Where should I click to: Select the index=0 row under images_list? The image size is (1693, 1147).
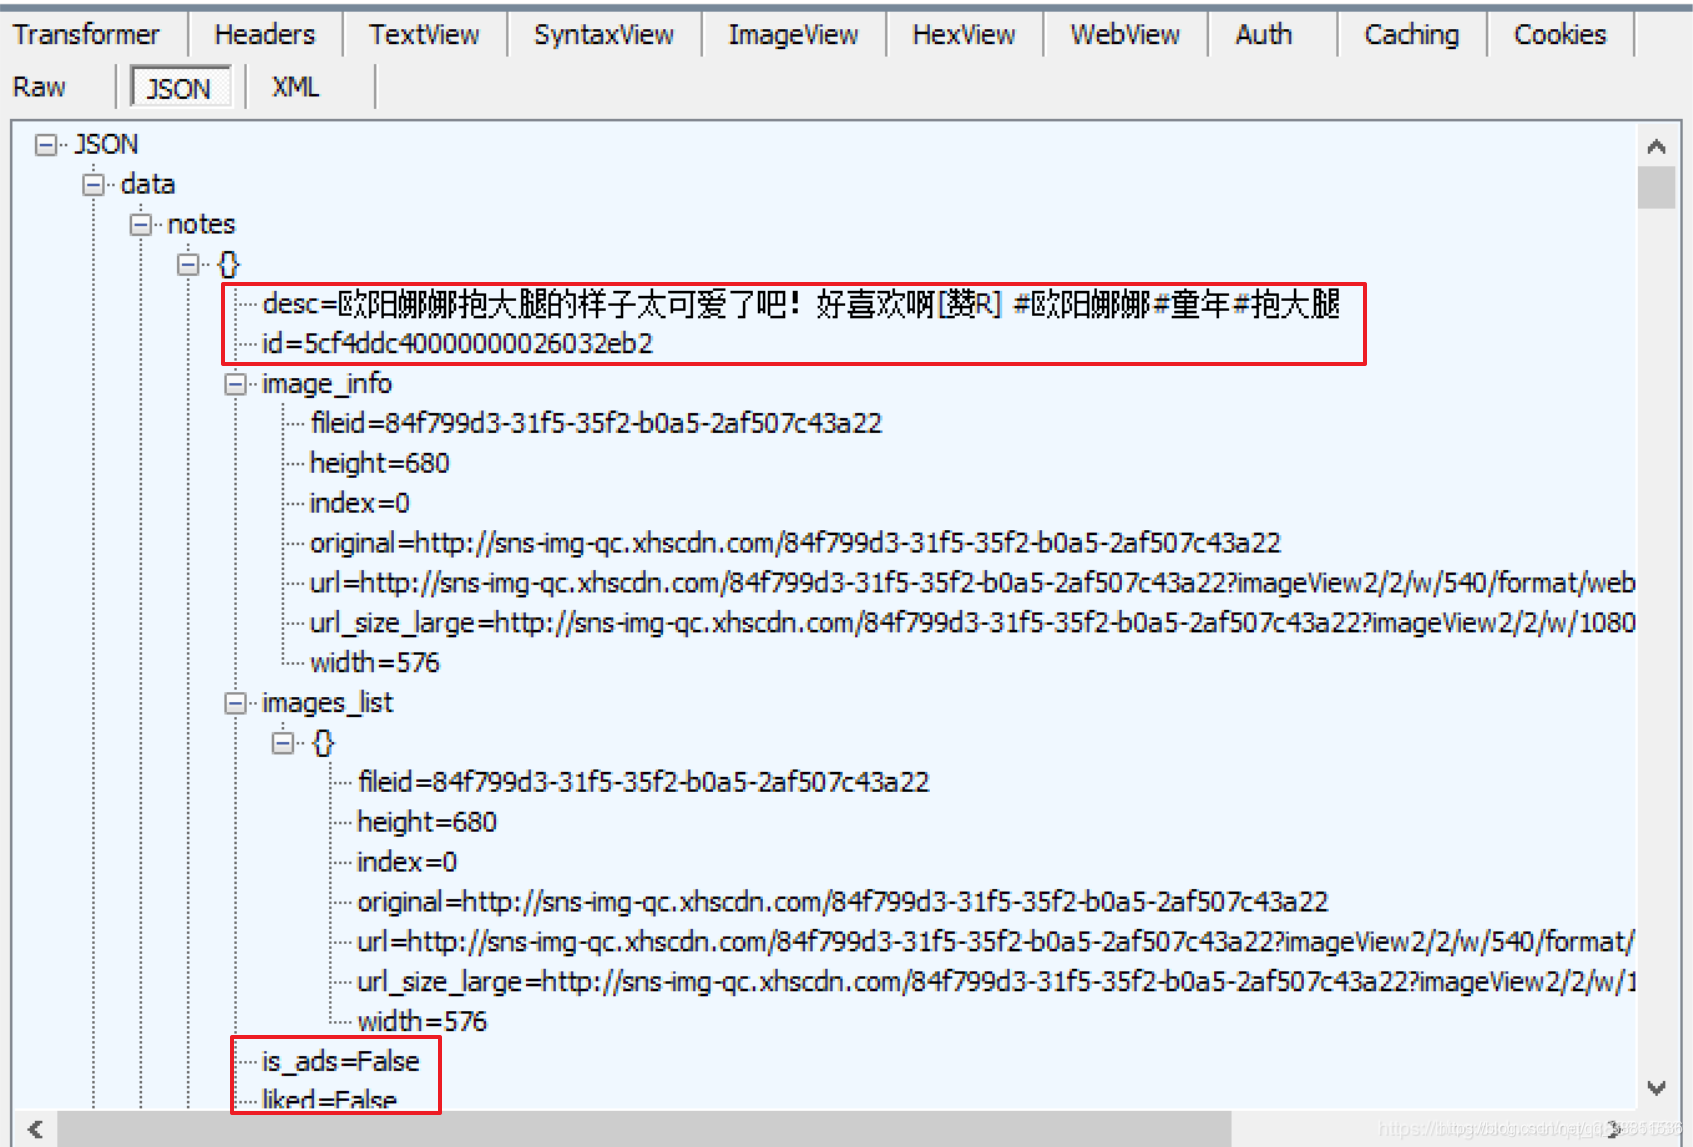[407, 862]
